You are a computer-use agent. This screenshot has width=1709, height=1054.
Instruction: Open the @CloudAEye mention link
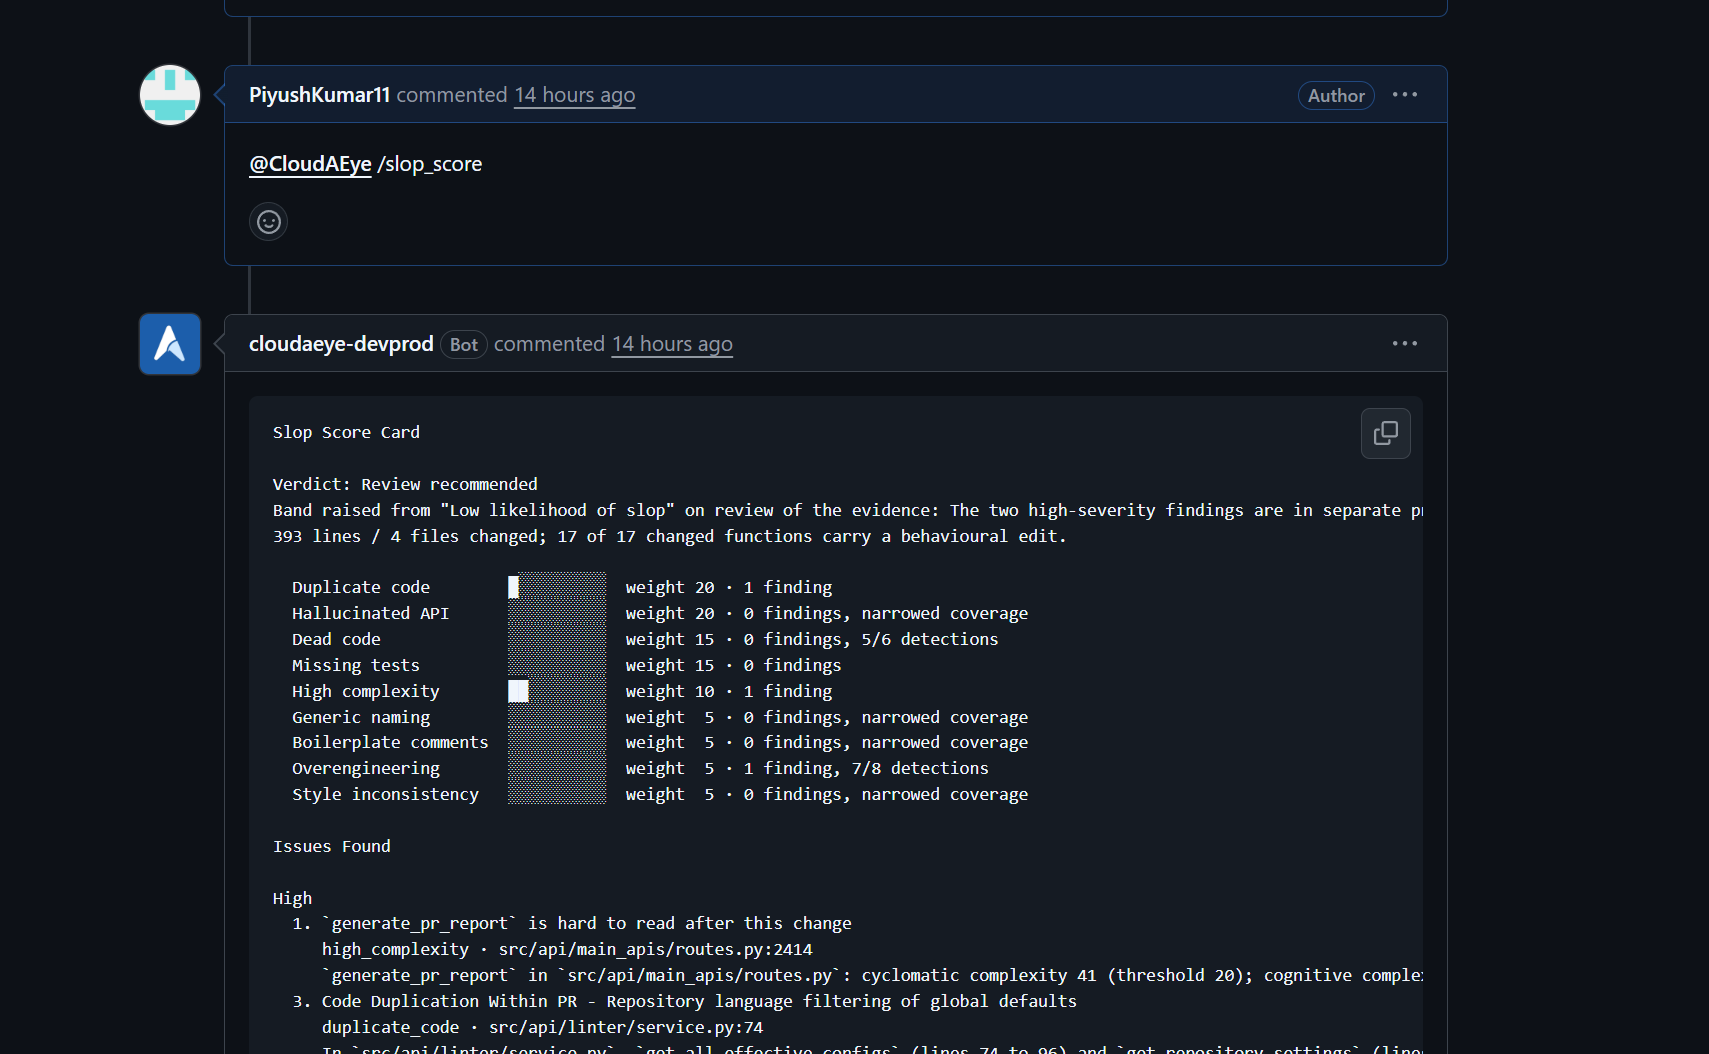310,164
